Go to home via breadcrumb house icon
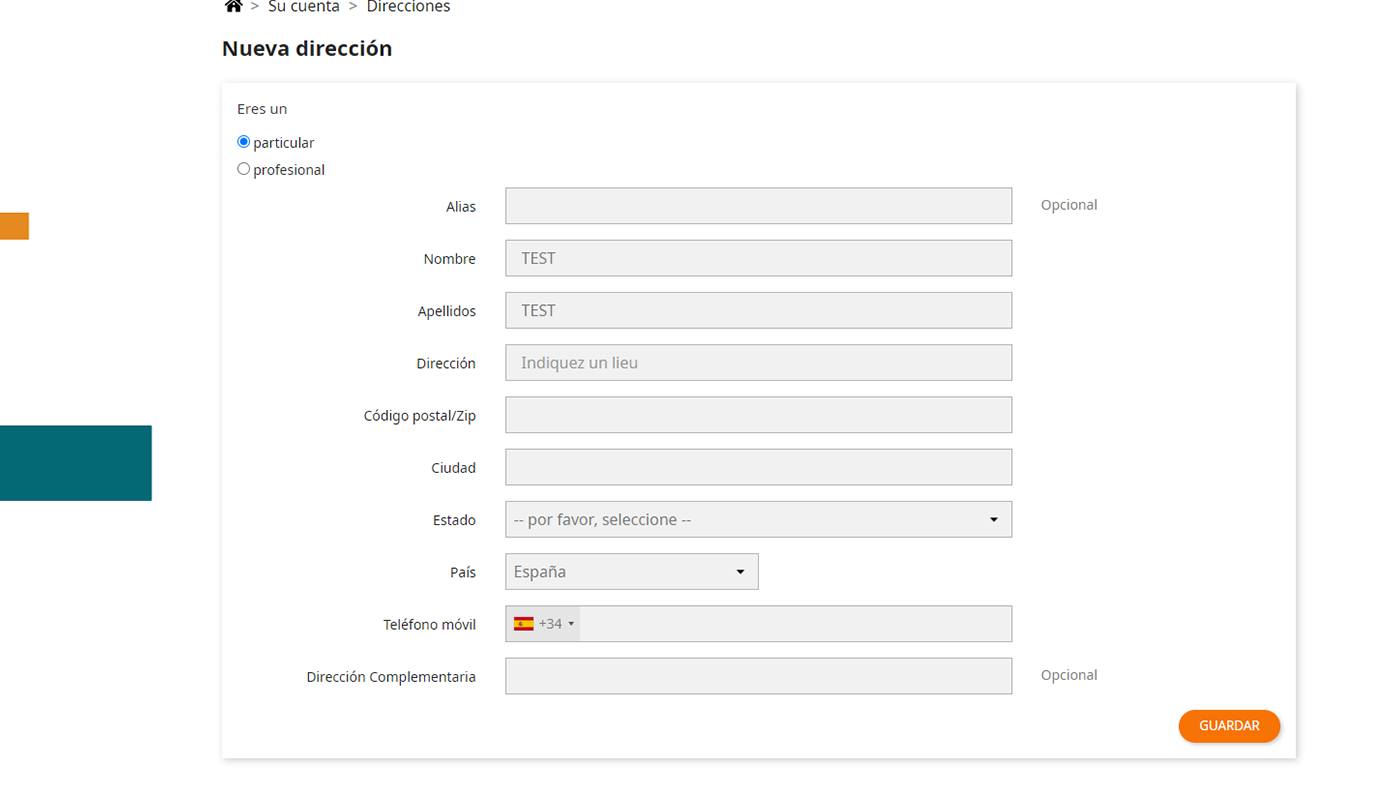The image size is (1393, 788). (233, 6)
